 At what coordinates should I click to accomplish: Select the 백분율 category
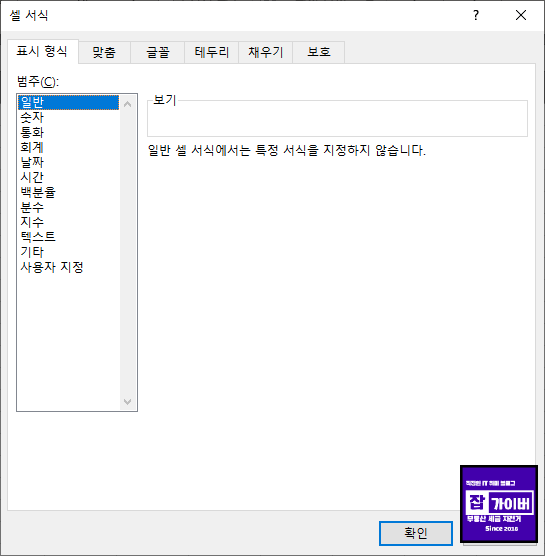(x=68, y=192)
